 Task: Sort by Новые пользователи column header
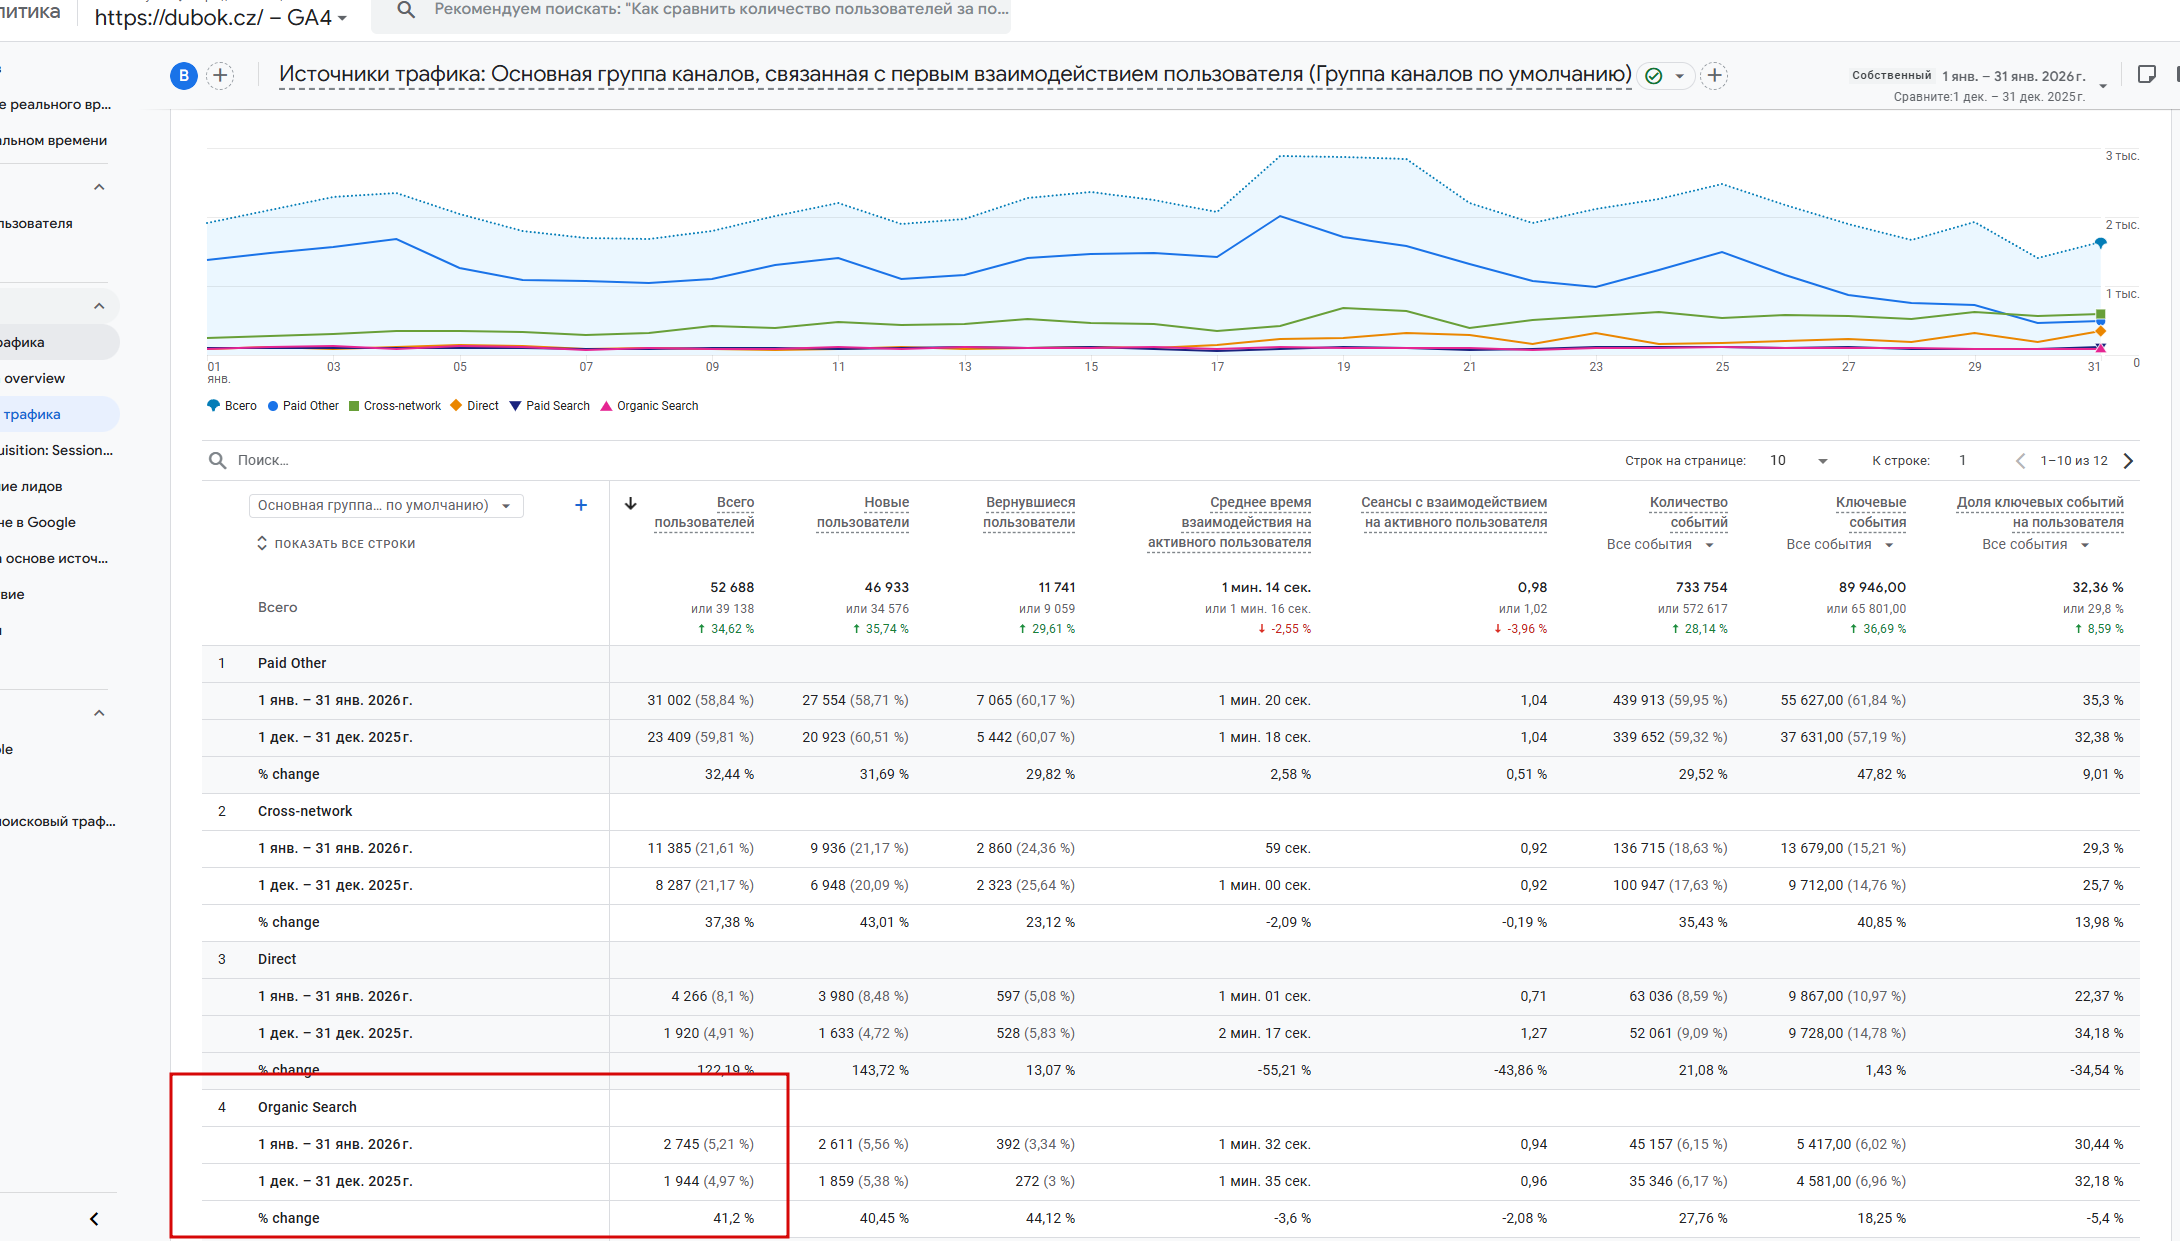click(x=862, y=512)
